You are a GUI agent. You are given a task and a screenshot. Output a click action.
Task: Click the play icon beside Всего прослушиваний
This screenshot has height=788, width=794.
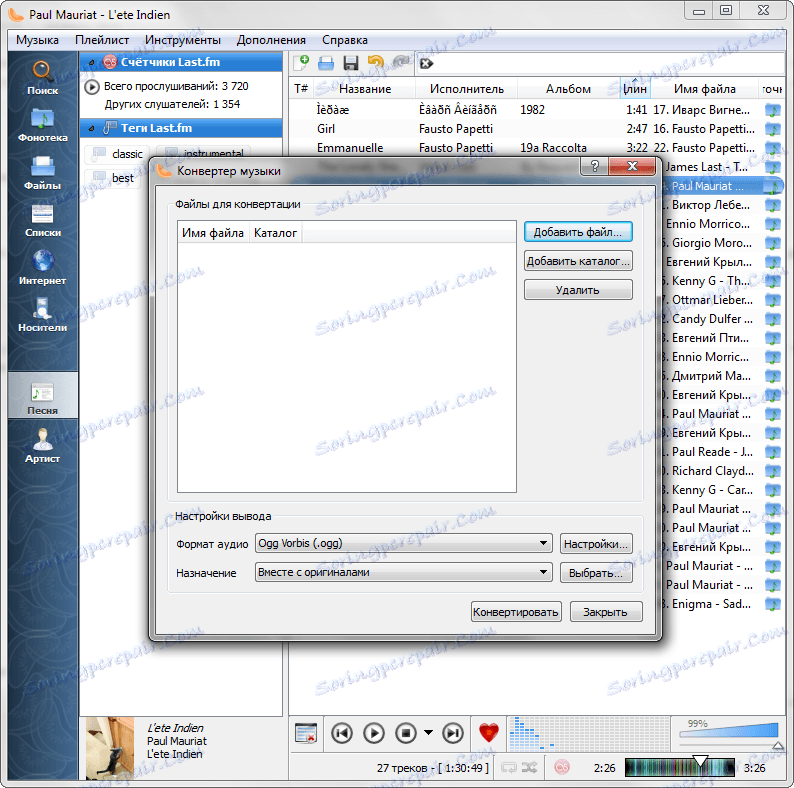point(92,87)
